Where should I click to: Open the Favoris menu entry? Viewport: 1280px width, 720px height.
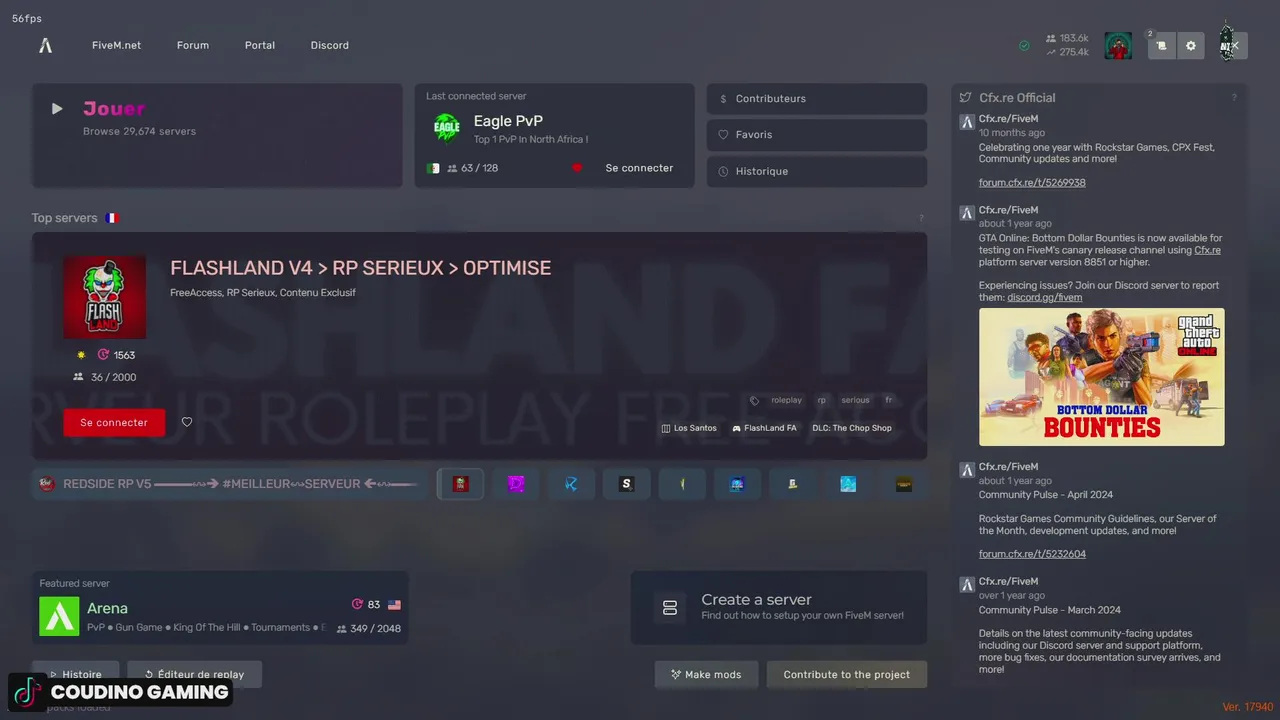(816, 135)
